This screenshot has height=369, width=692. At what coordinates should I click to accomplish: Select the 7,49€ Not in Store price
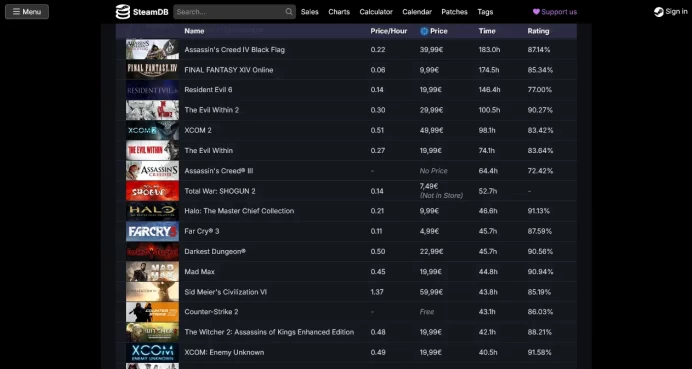[441, 191]
